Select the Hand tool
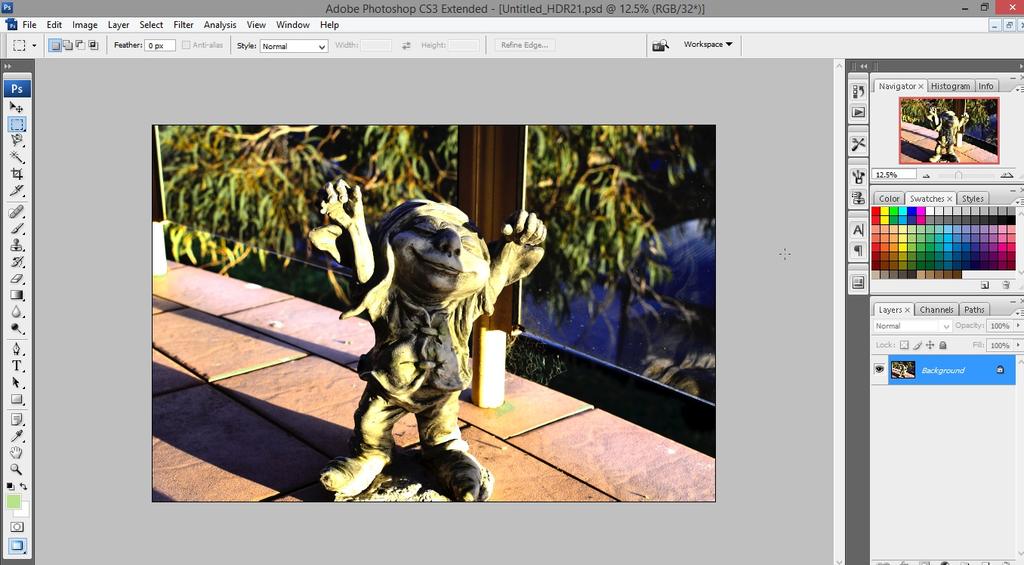 [17, 452]
